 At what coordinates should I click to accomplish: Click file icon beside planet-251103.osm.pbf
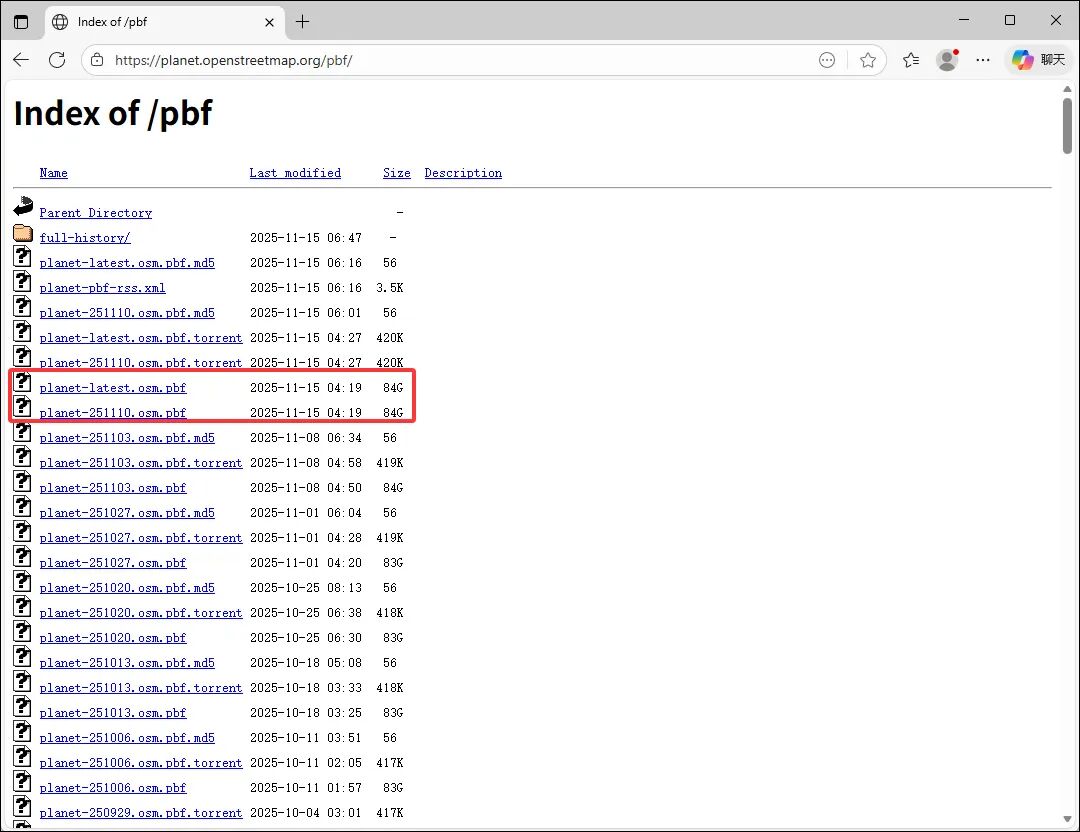point(23,481)
